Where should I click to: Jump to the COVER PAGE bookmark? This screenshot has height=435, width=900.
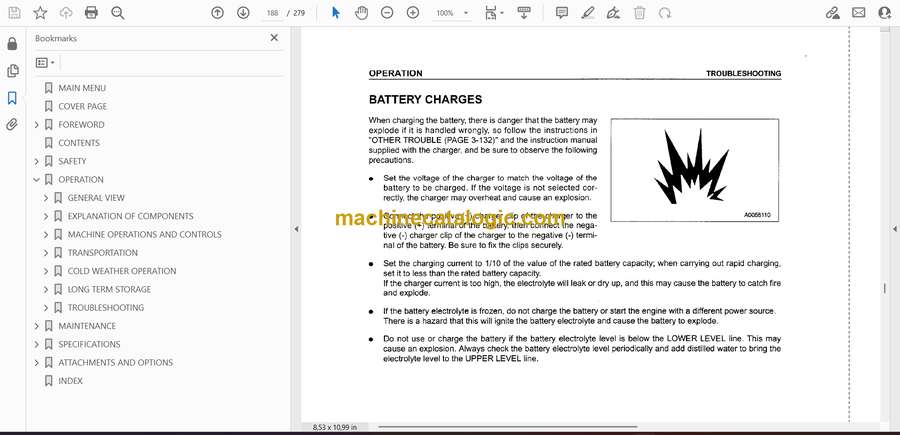[83, 106]
